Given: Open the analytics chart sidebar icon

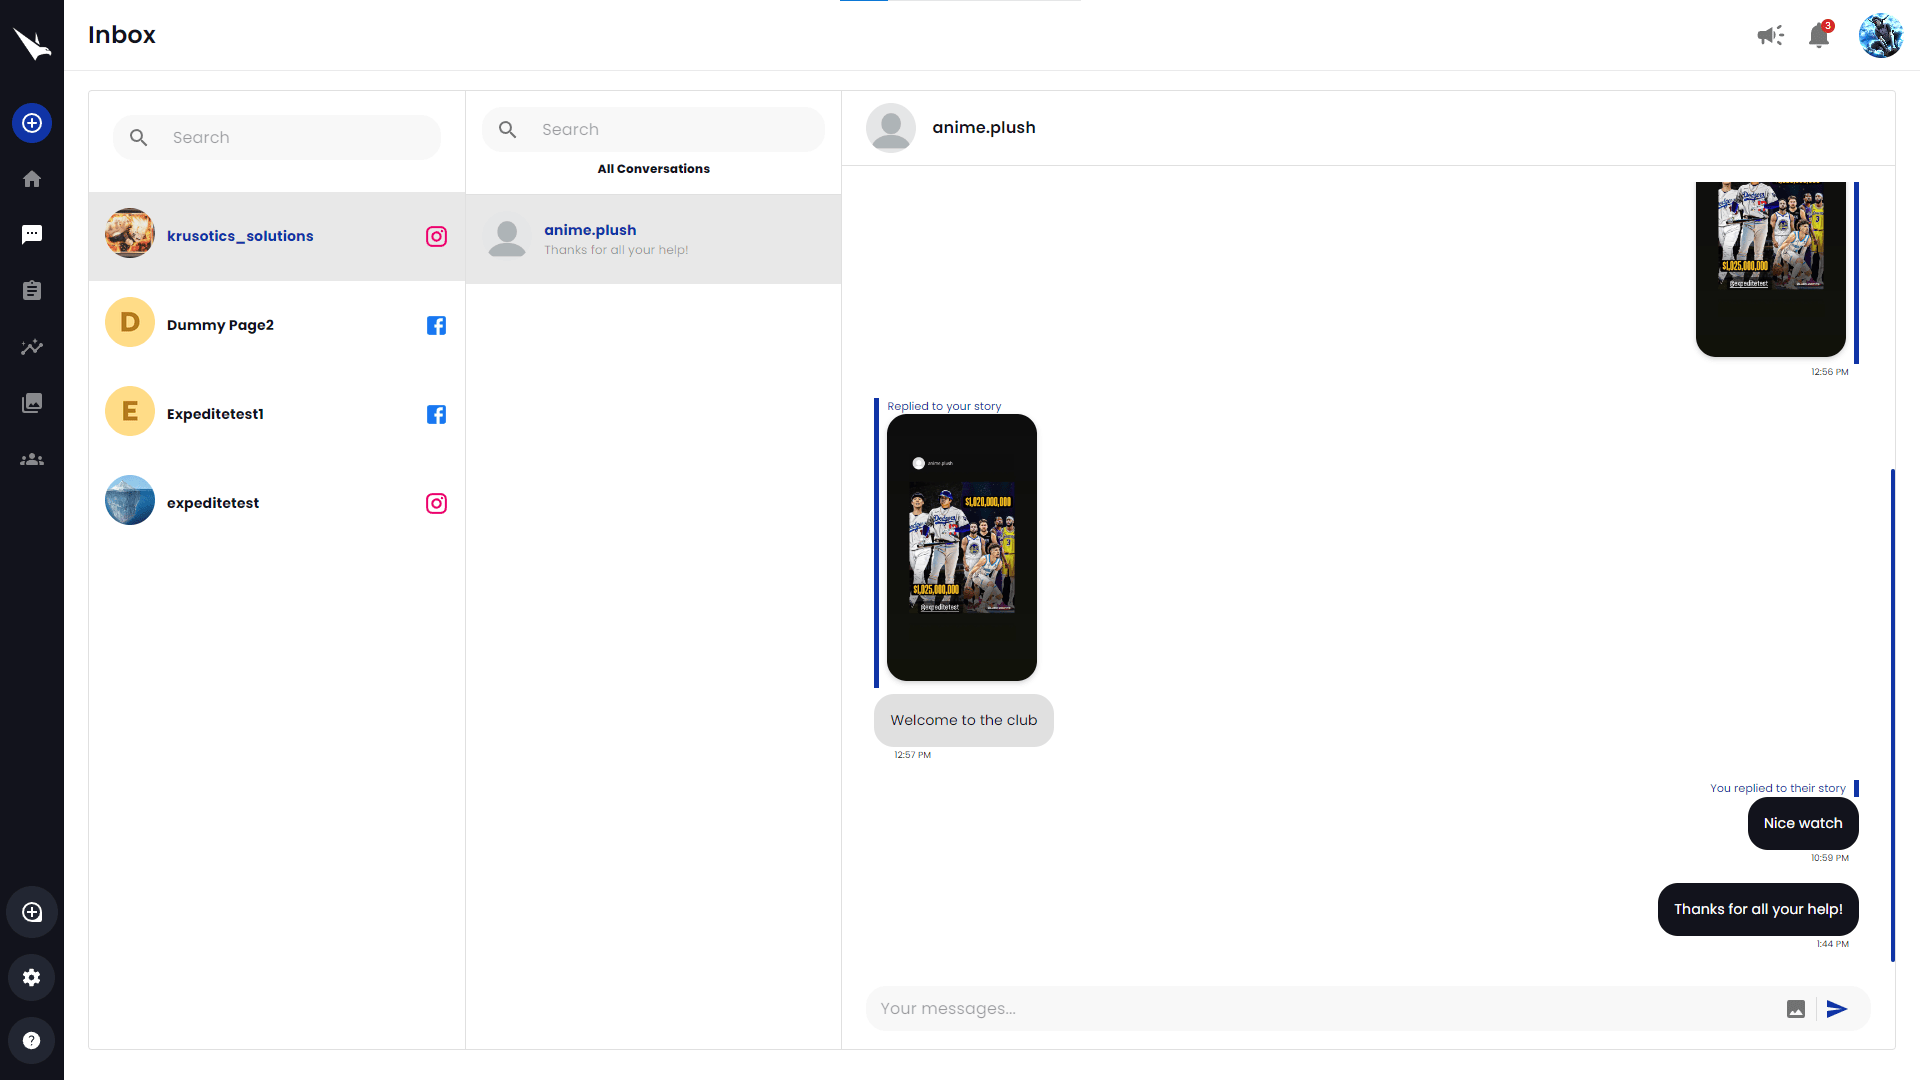Looking at the screenshot, I should 32,347.
